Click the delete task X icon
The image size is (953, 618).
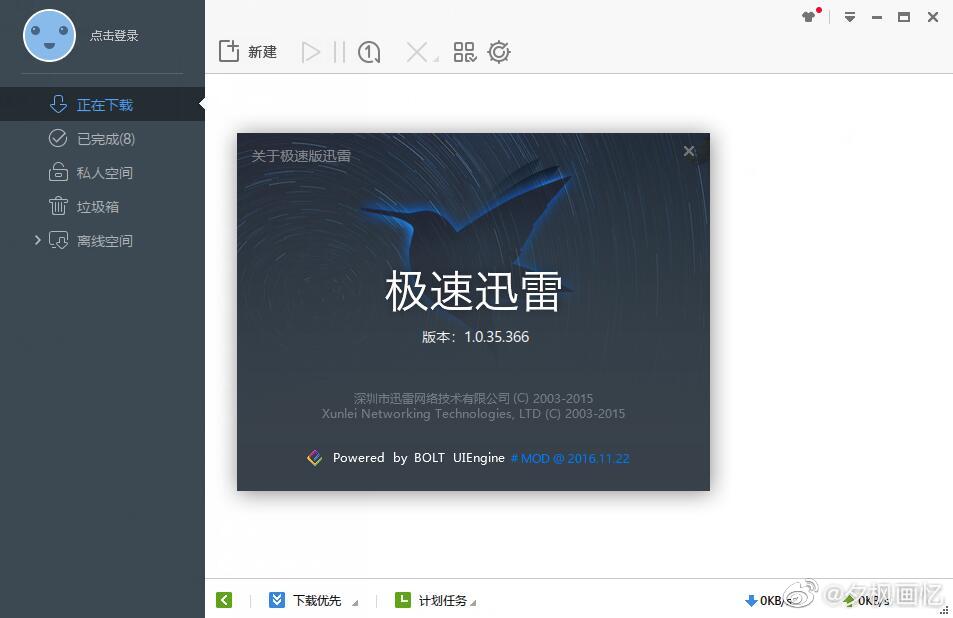click(x=416, y=52)
